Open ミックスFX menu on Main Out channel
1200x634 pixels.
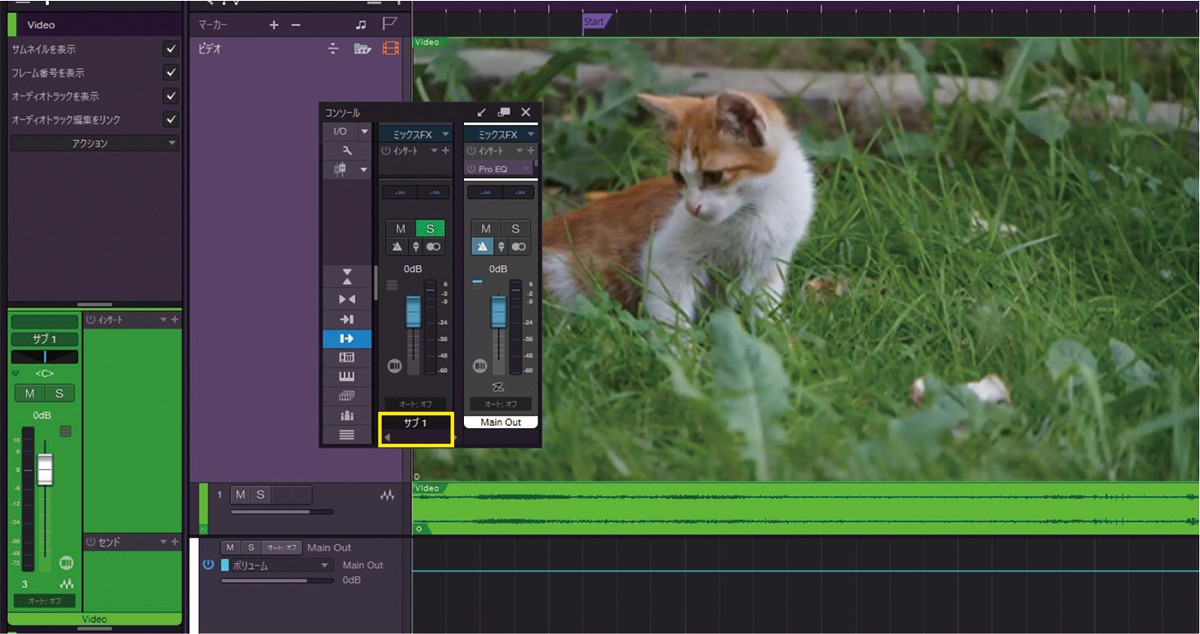click(502, 134)
